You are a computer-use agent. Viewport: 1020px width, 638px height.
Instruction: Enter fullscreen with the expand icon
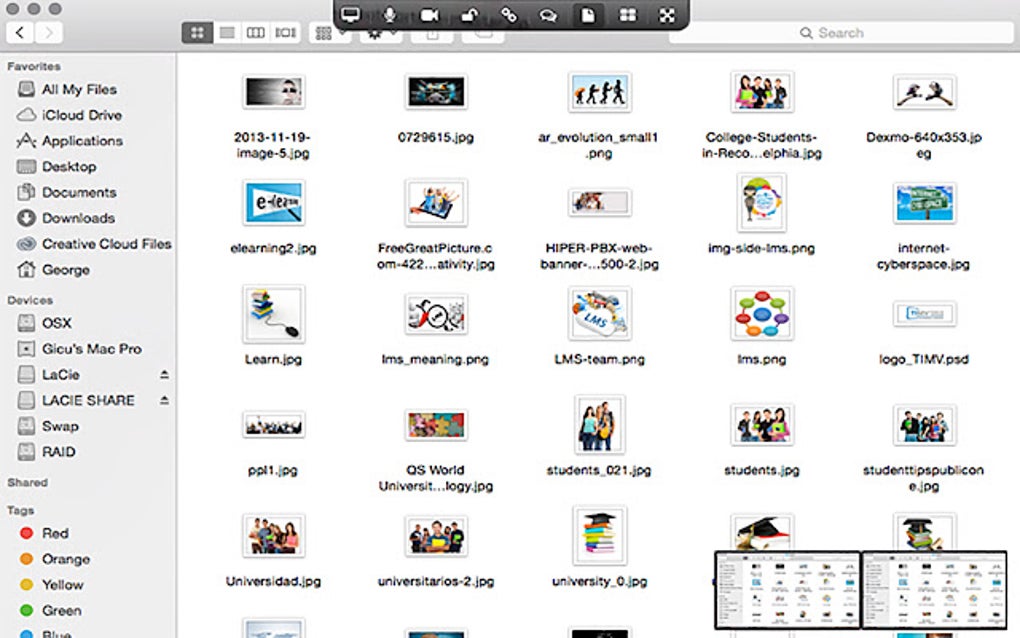665,15
